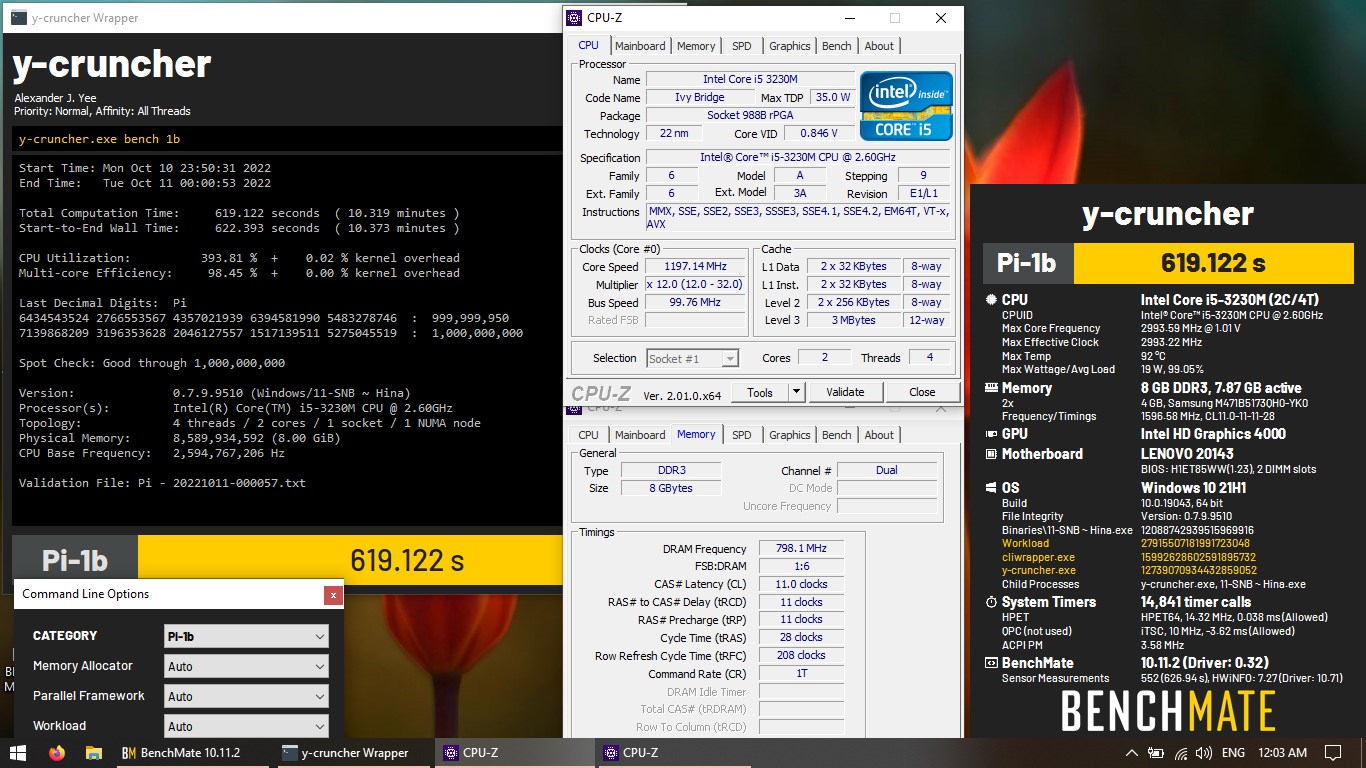Screen dimensions: 1366x768
Task: Click the Memory module icon in BenchMate panel
Action: 991,388
